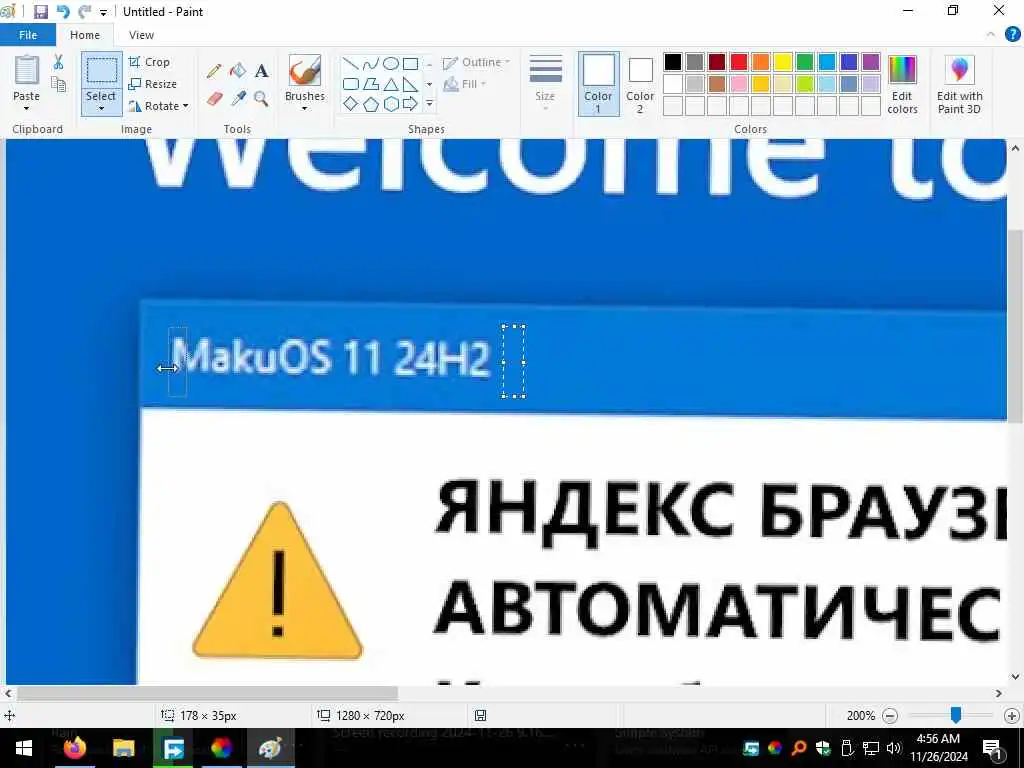Choose the Rounded rectangle shape
1024x768 pixels.
[351, 84]
